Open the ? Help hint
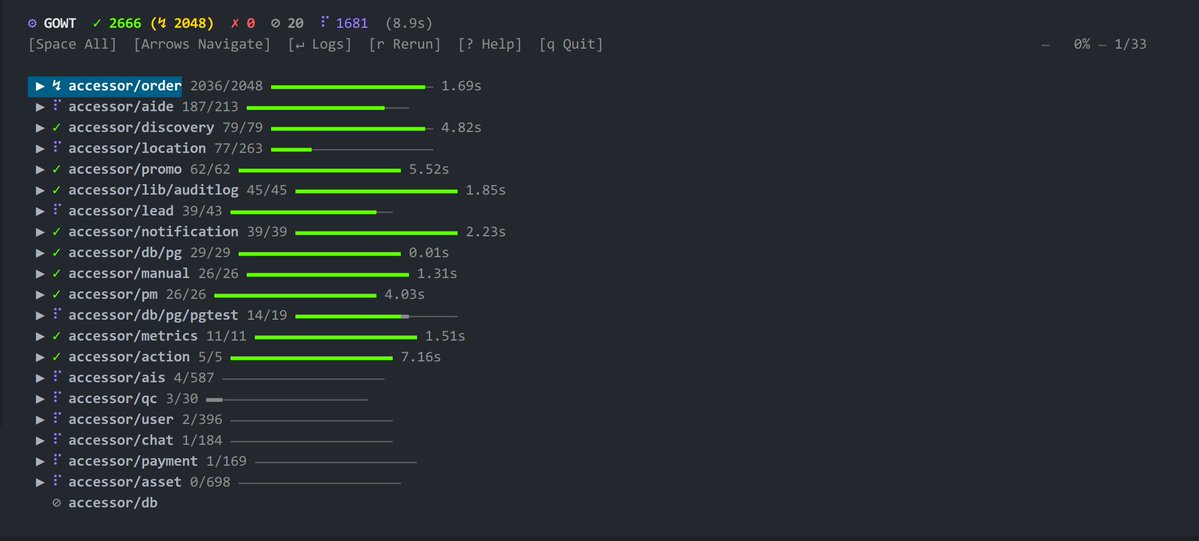Image resolution: width=1199 pixels, height=541 pixels. point(490,44)
